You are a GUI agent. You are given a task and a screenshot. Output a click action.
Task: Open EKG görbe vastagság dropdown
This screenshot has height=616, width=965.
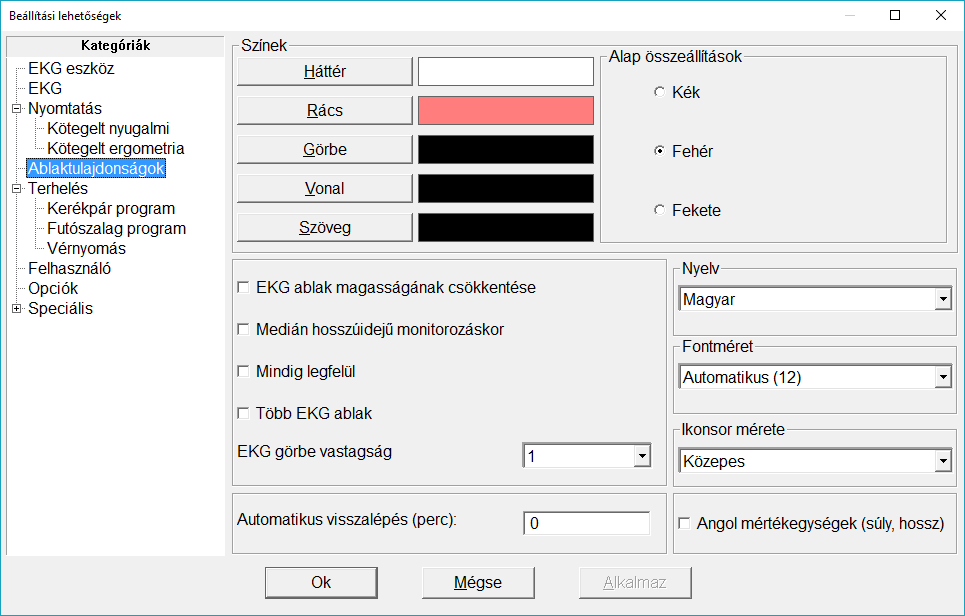643,456
